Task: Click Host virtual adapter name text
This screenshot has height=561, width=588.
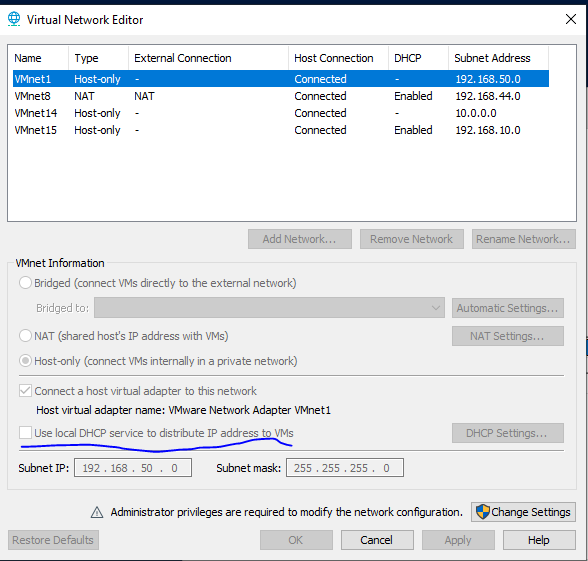Action: tap(183, 410)
